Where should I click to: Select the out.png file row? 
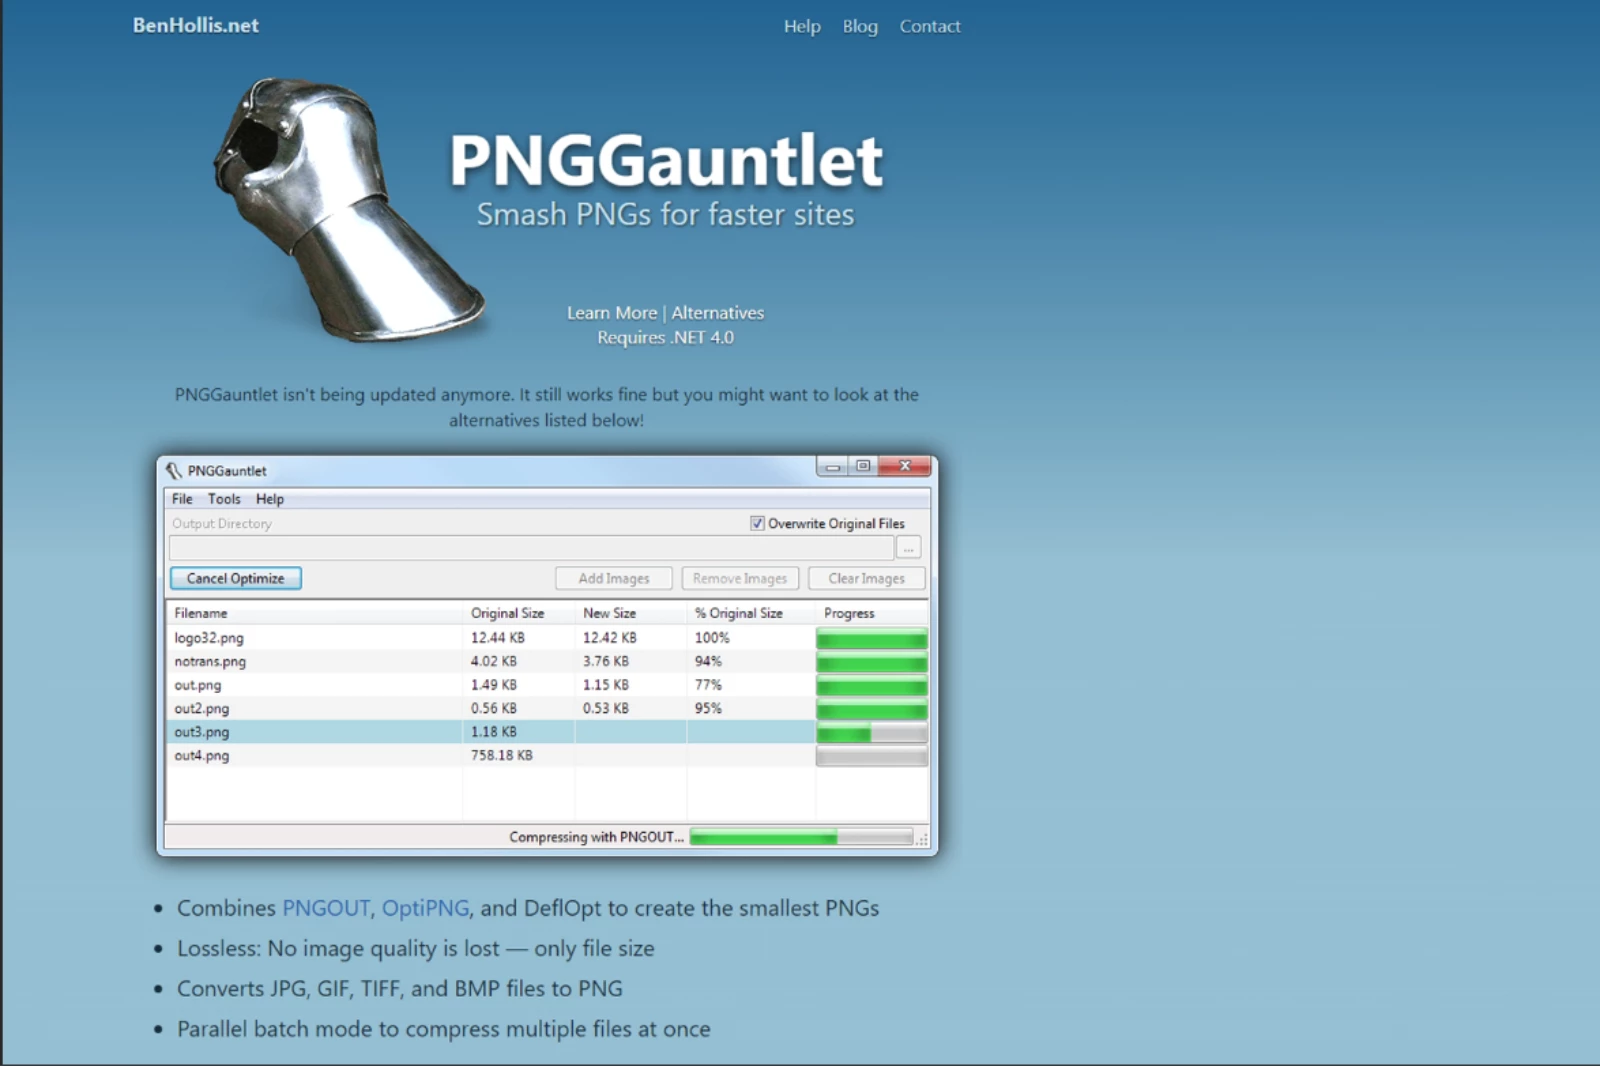click(x=547, y=685)
